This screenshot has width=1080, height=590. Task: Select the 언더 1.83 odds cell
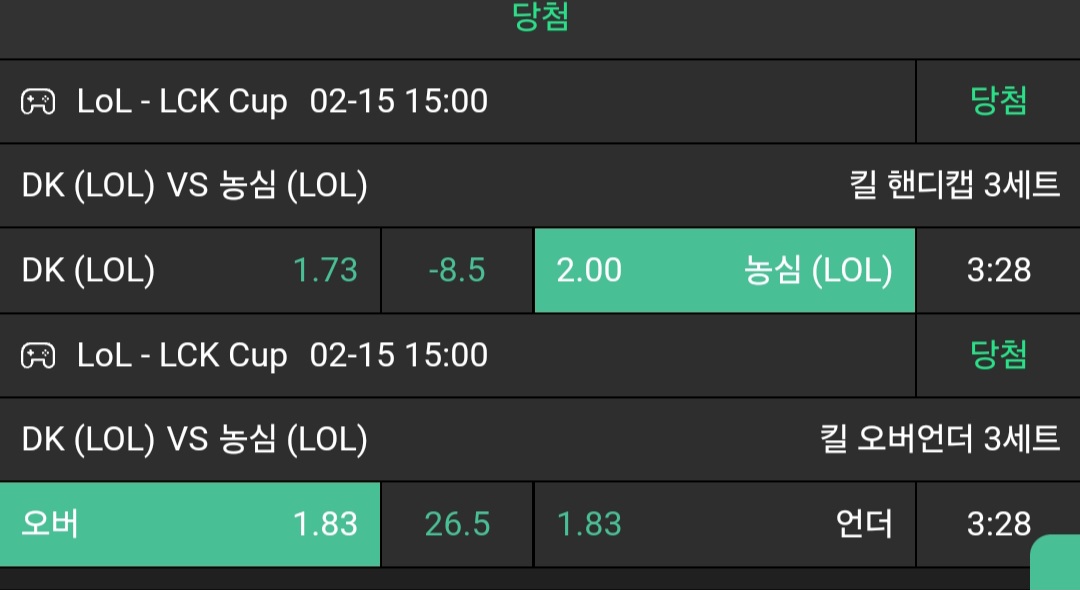tap(724, 524)
